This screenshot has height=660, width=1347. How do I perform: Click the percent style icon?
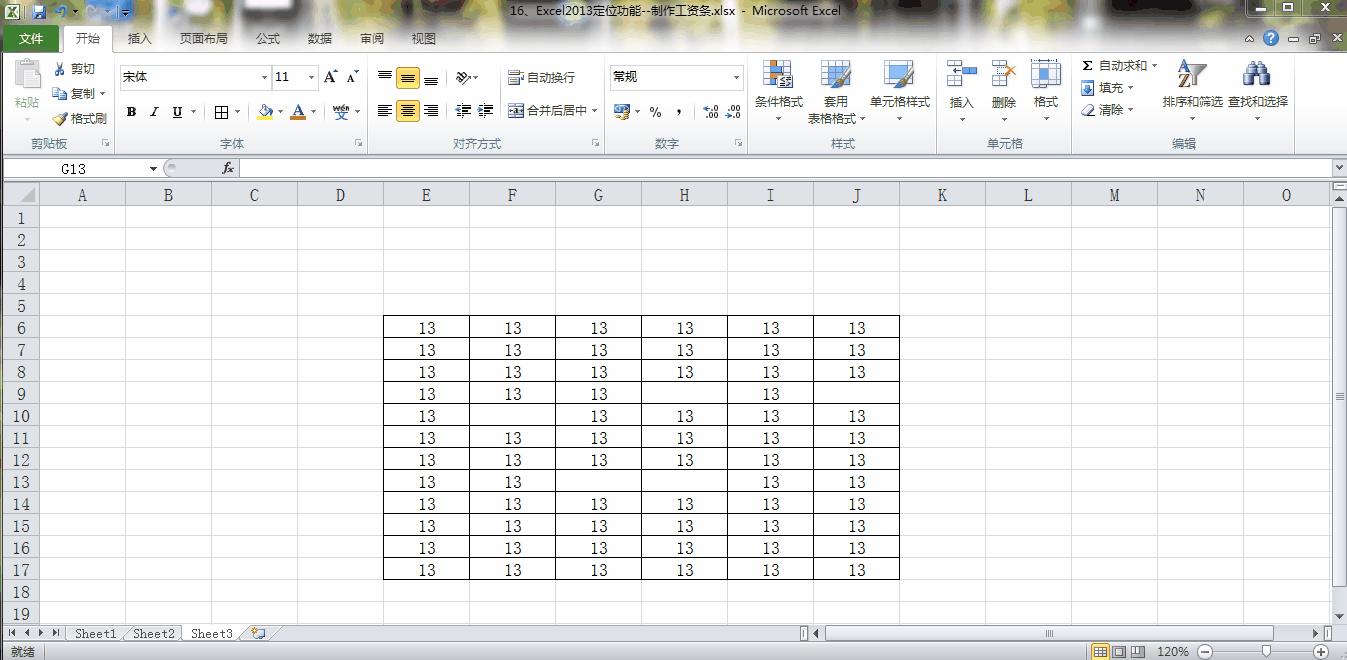pos(655,112)
